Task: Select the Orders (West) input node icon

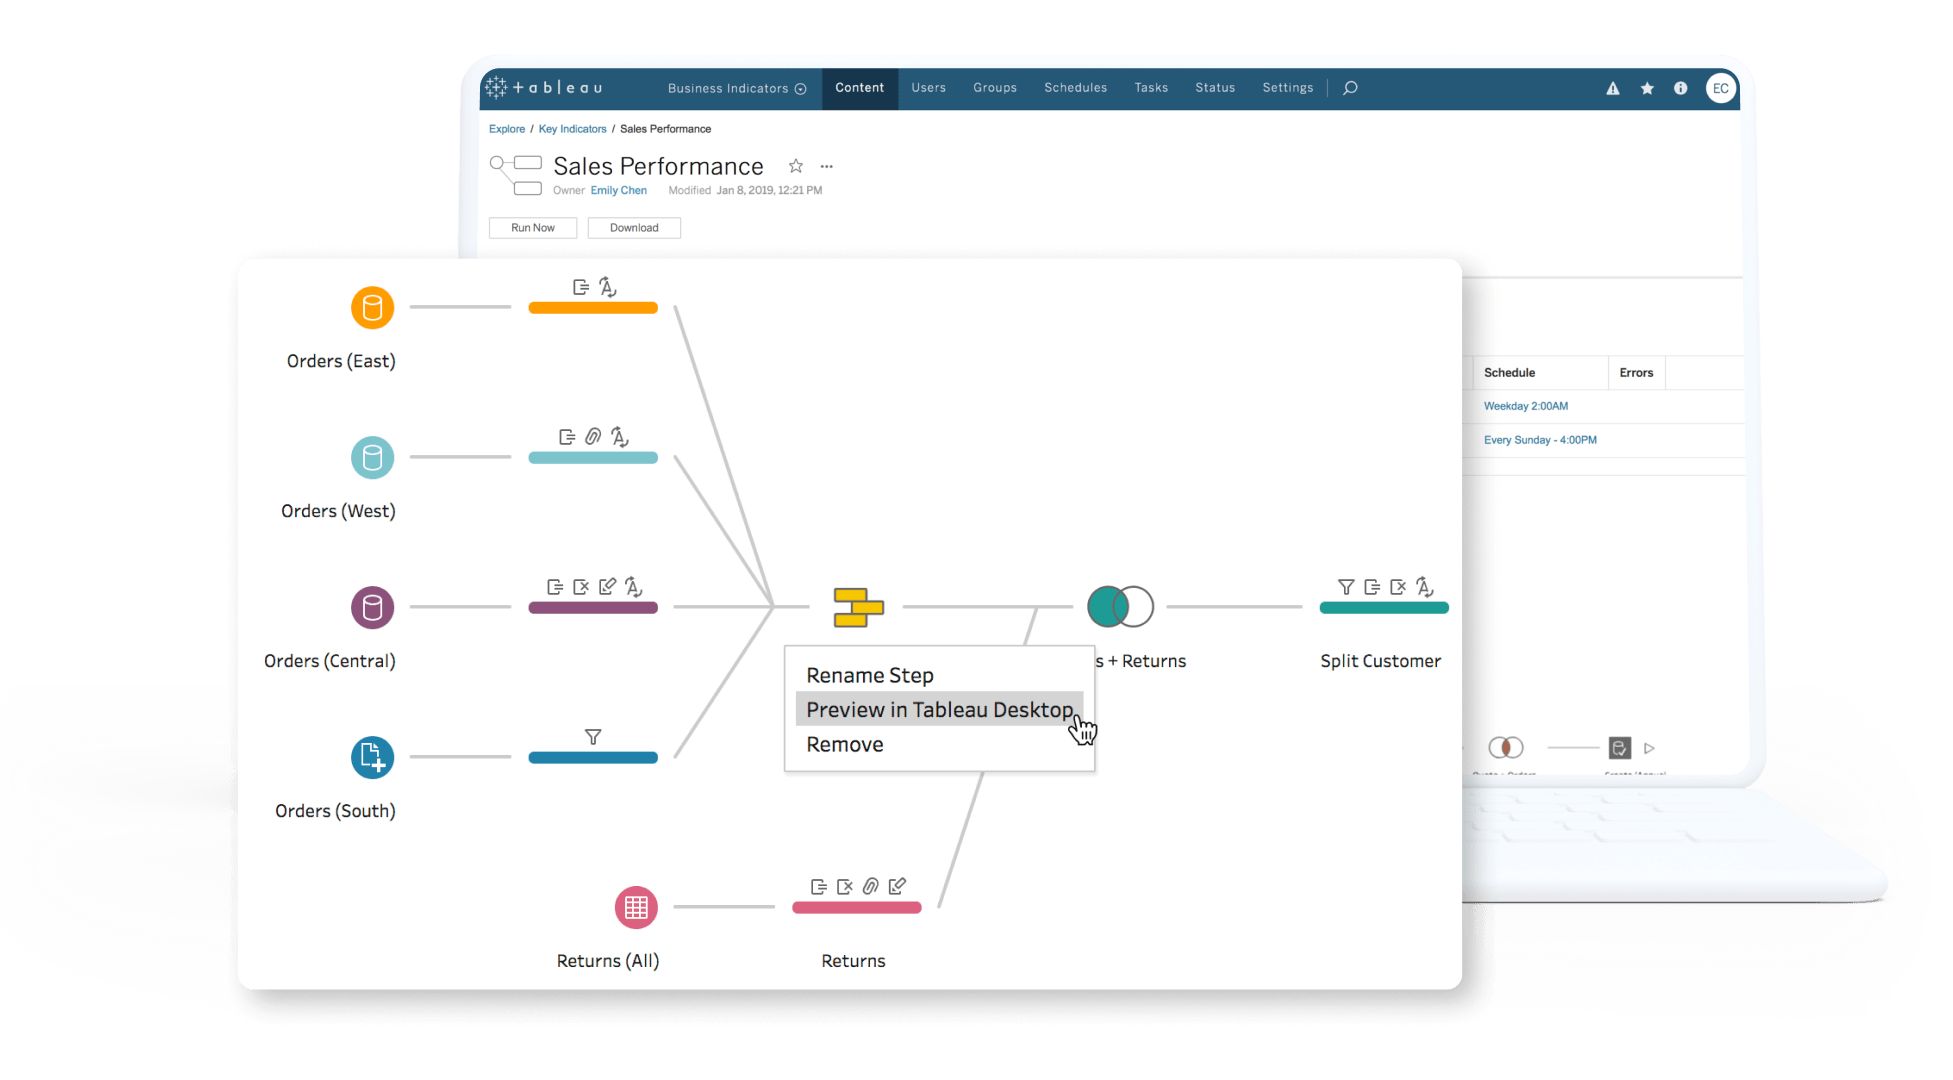Action: [x=372, y=458]
